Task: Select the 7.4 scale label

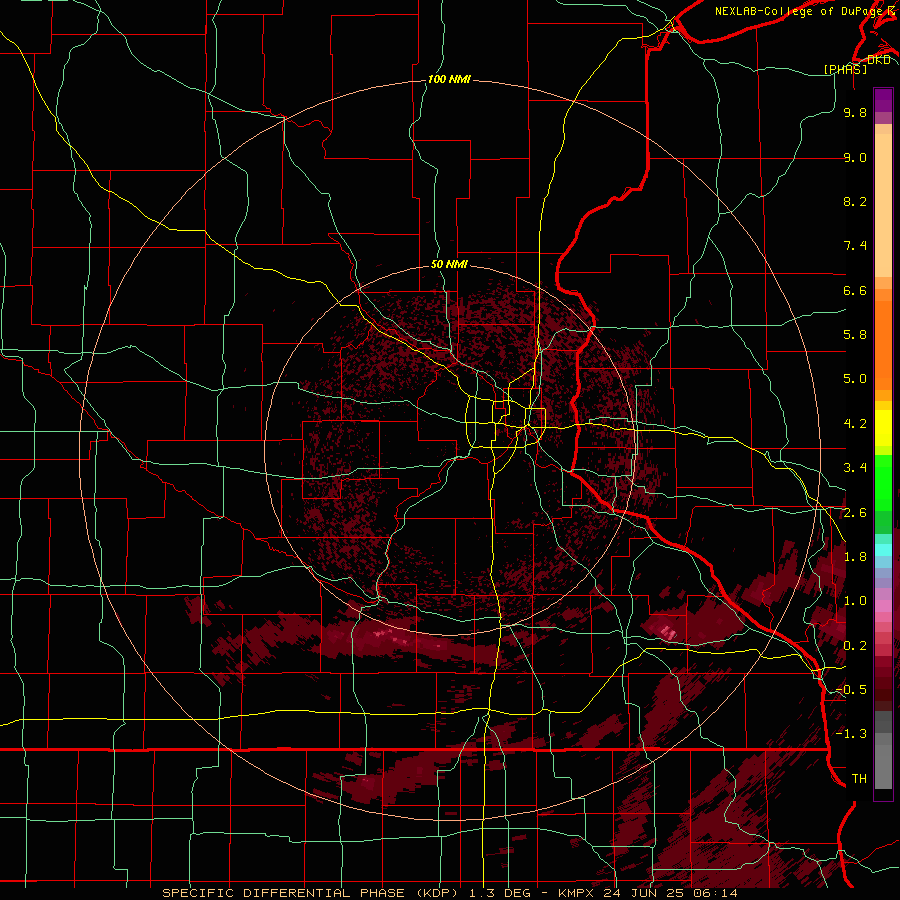Action: click(855, 246)
